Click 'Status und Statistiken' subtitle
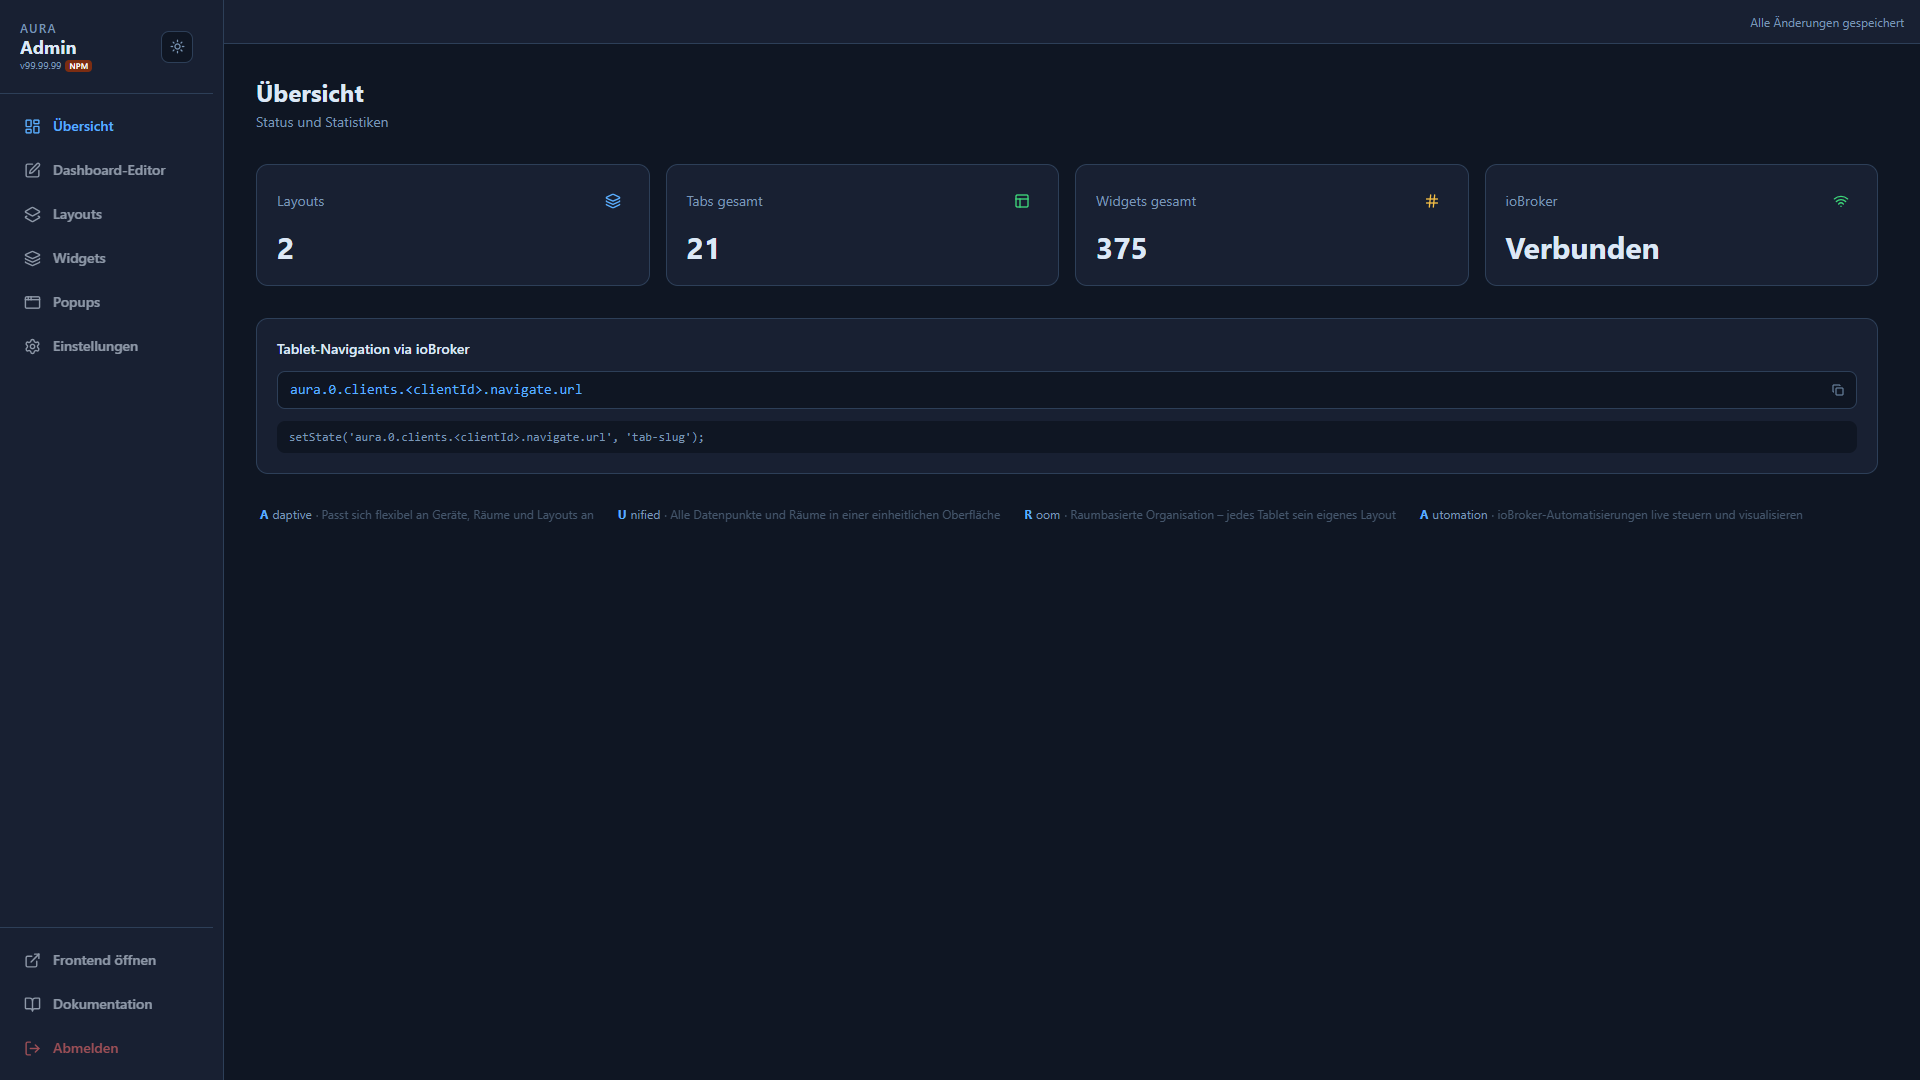The image size is (1920, 1080). 322,122
